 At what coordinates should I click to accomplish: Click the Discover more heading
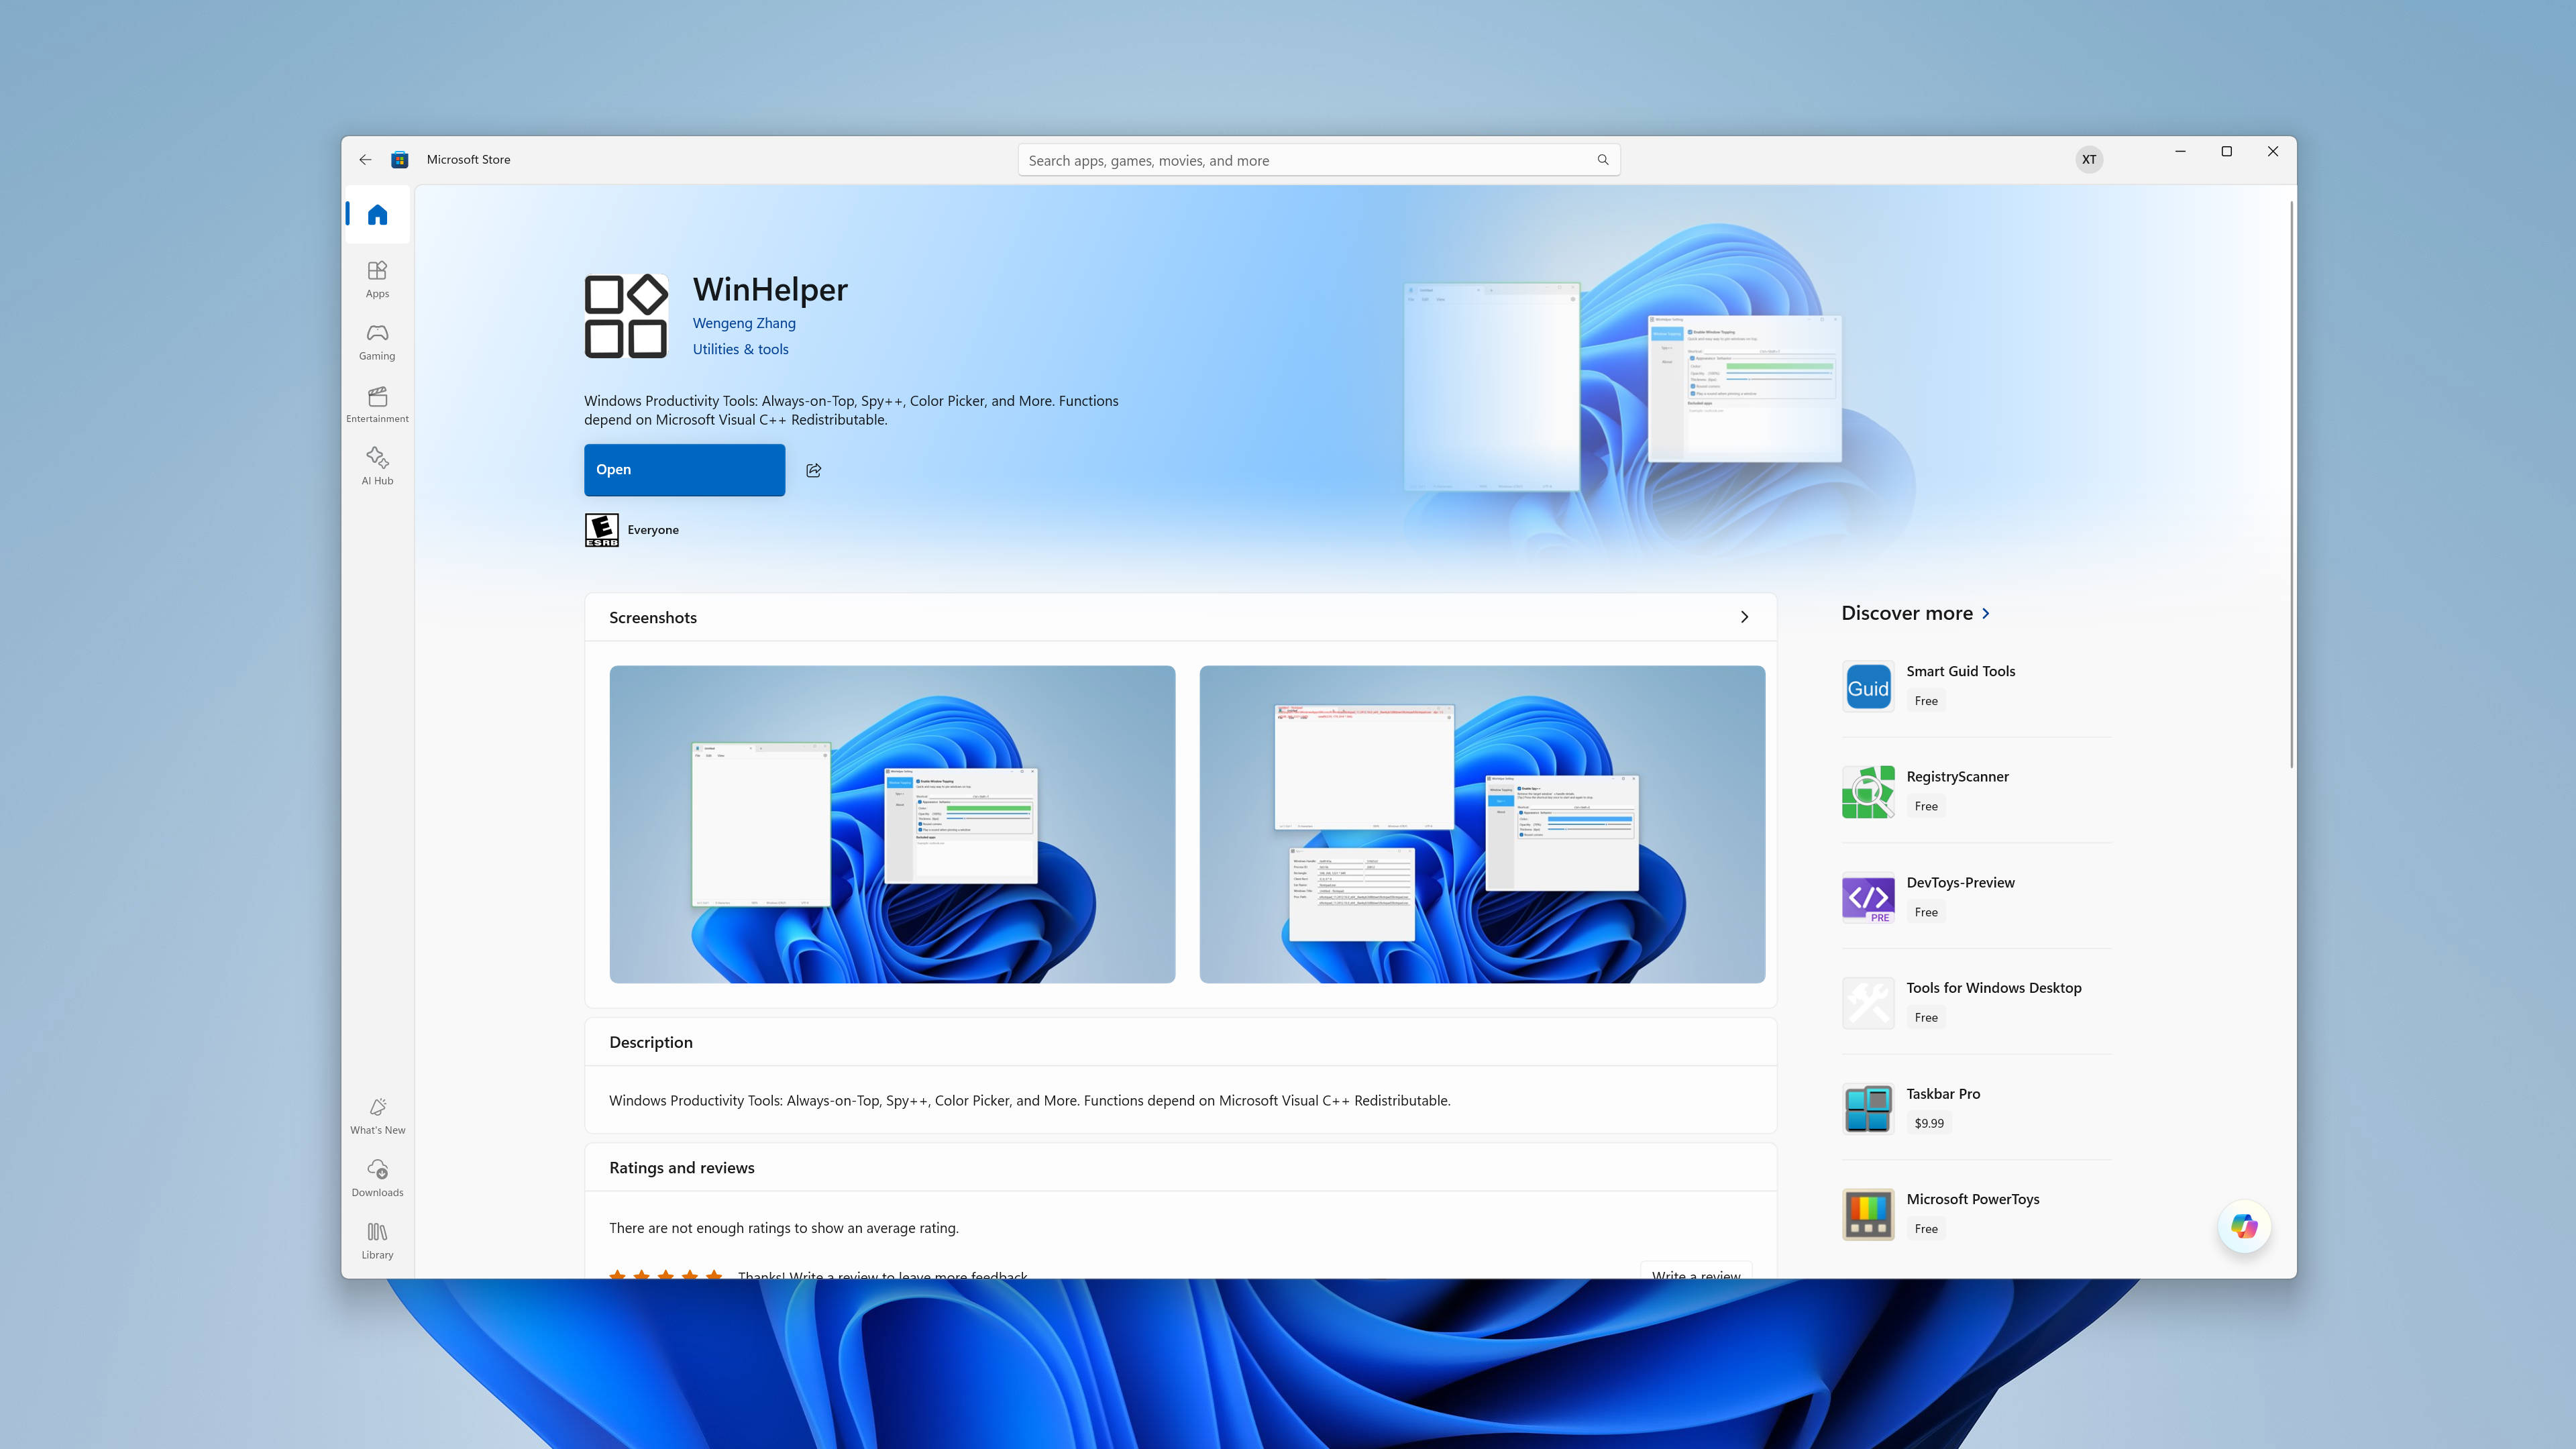click(1907, 614)
